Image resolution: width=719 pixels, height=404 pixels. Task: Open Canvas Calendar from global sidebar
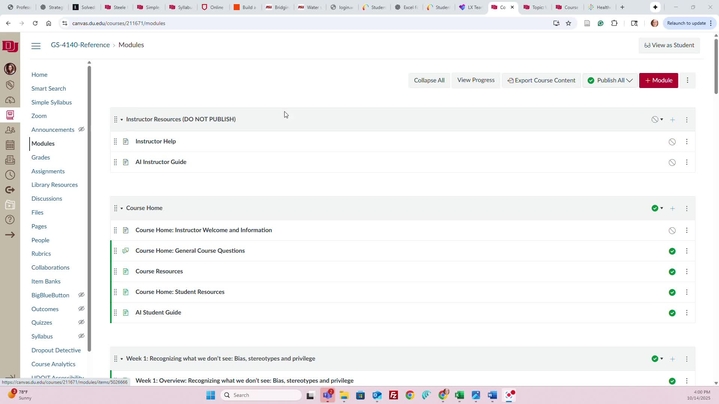pos(10,145)
